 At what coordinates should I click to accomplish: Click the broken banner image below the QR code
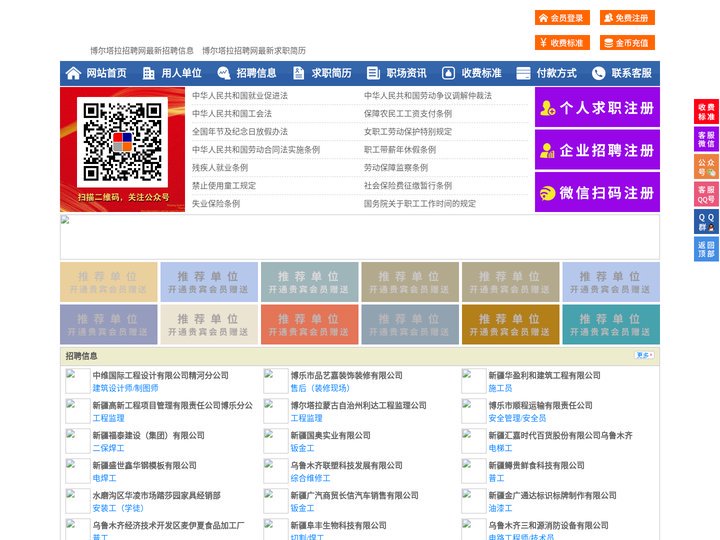coord(360,237)
